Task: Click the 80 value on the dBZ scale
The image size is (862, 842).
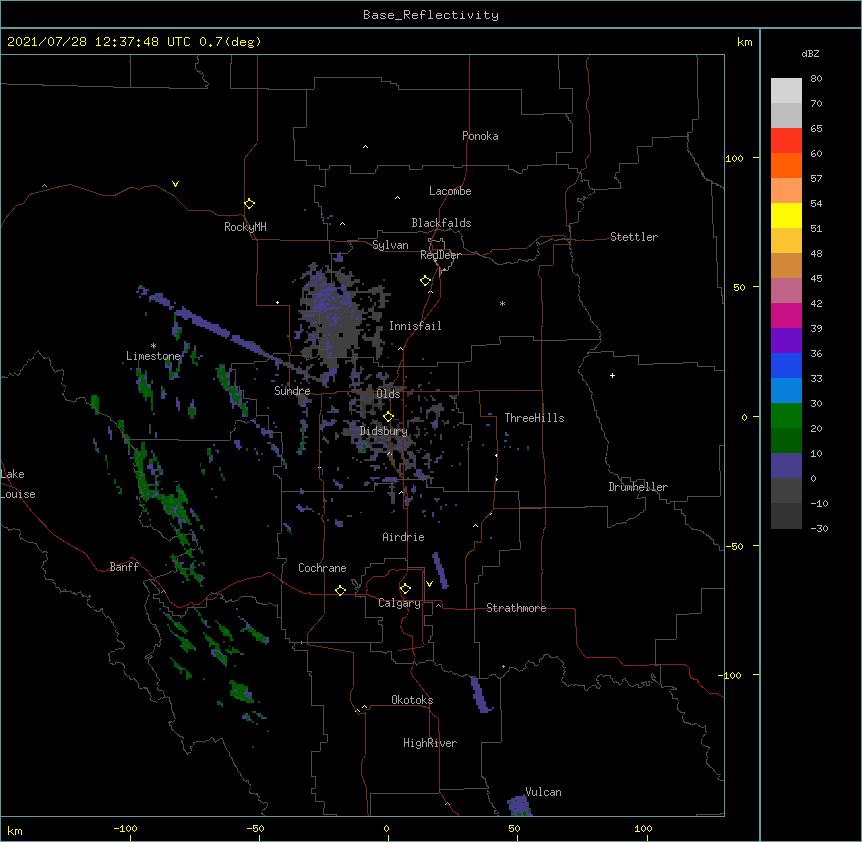Action: [x=816, y=79]
